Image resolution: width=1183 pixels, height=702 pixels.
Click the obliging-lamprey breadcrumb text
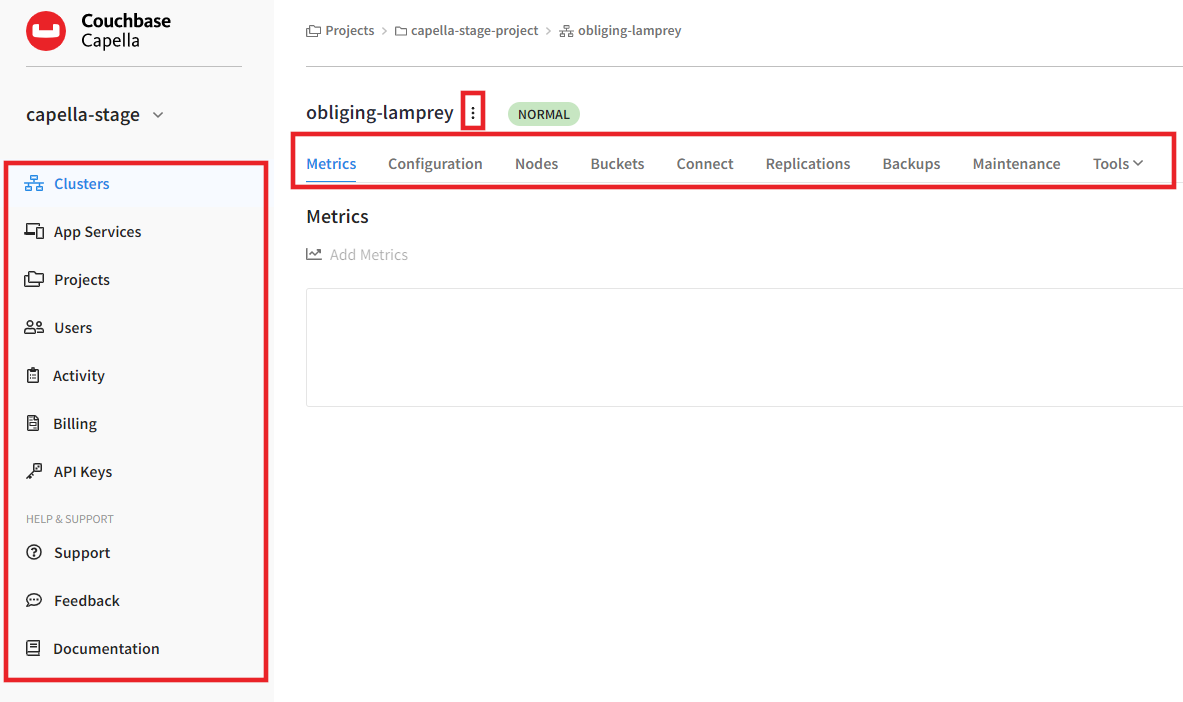[629, 31]
